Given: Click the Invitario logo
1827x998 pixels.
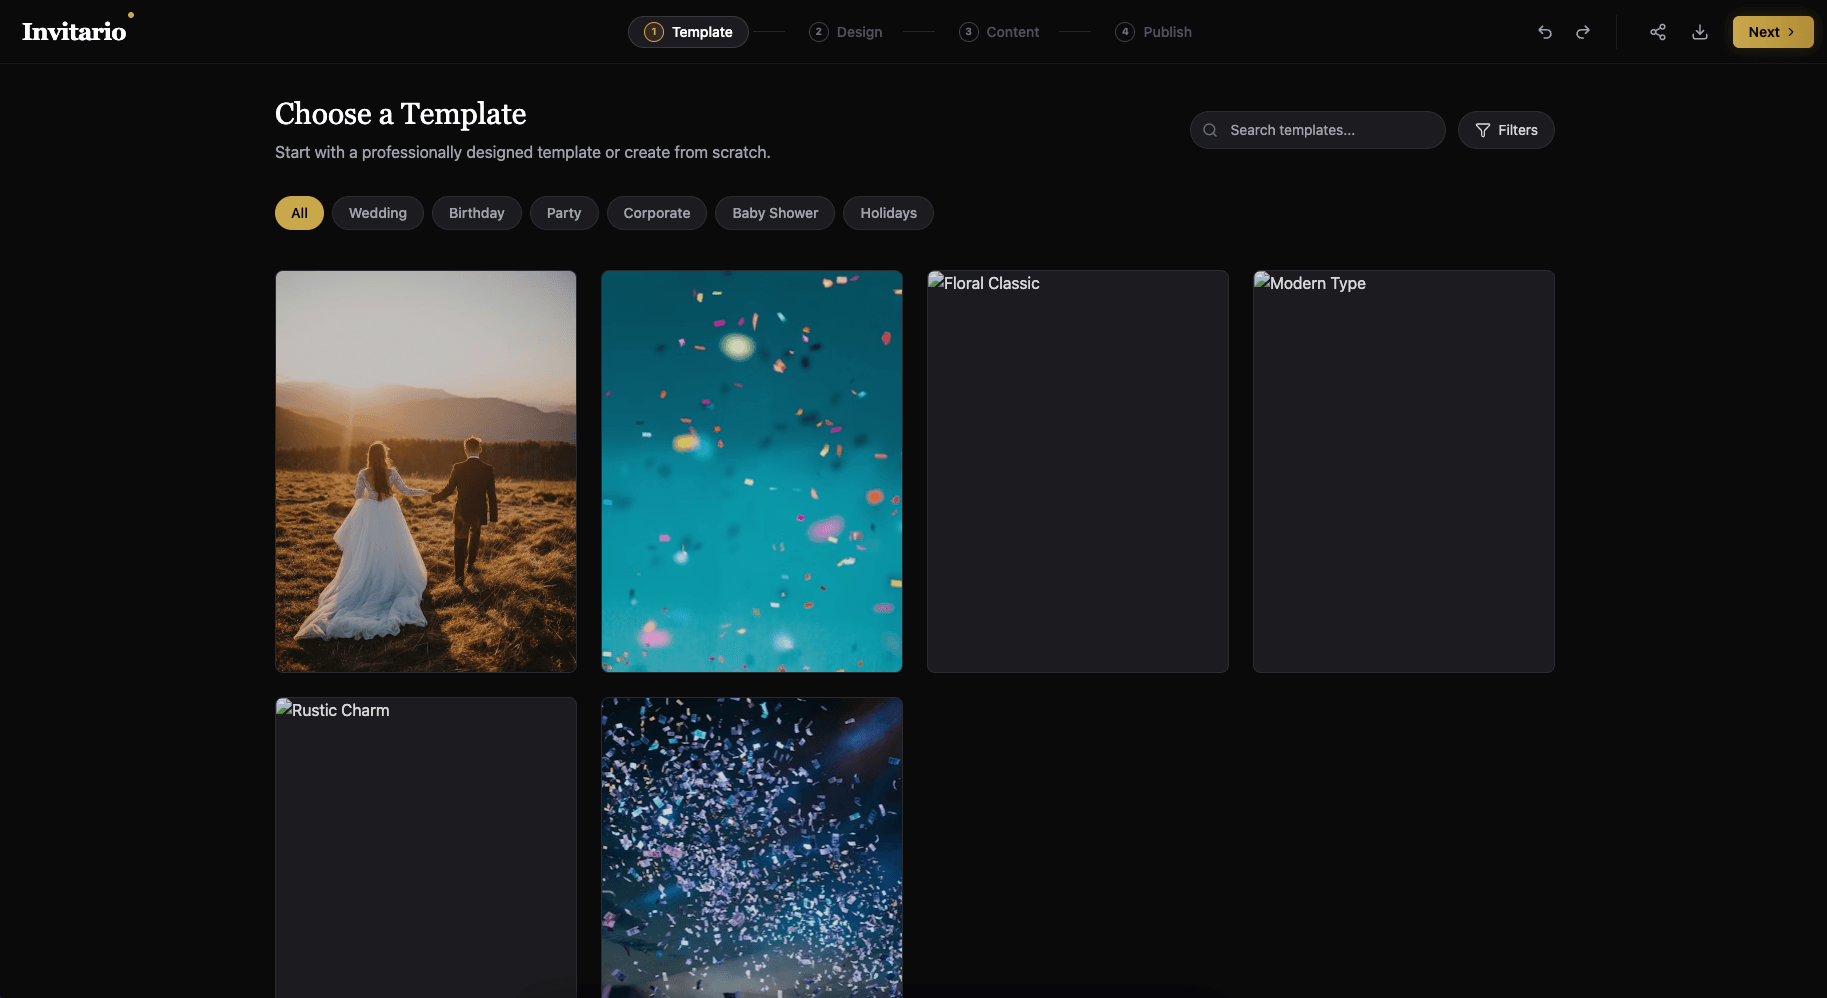Looking at the screenshot, I should coord(75,32).
